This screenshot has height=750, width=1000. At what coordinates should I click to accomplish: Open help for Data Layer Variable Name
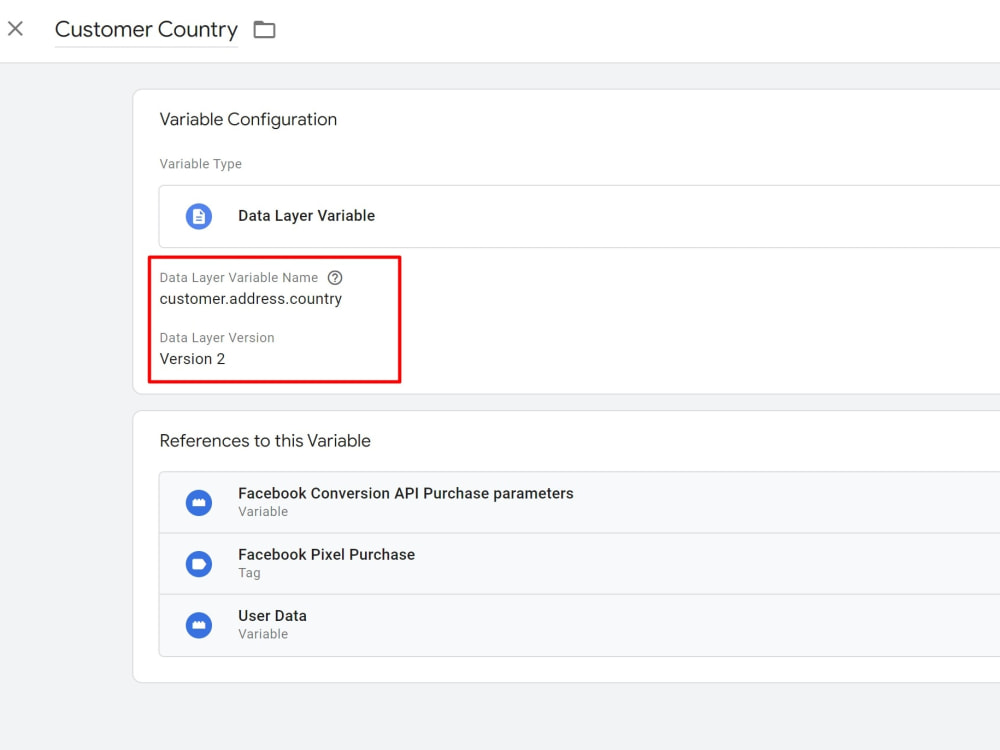click(x=335, y=277)
